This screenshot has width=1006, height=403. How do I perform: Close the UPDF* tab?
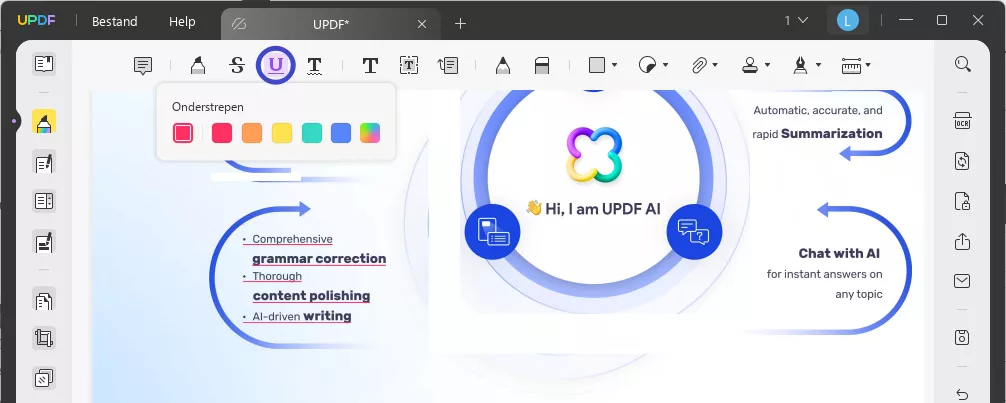pyautogui.click(x=422, y=24)
